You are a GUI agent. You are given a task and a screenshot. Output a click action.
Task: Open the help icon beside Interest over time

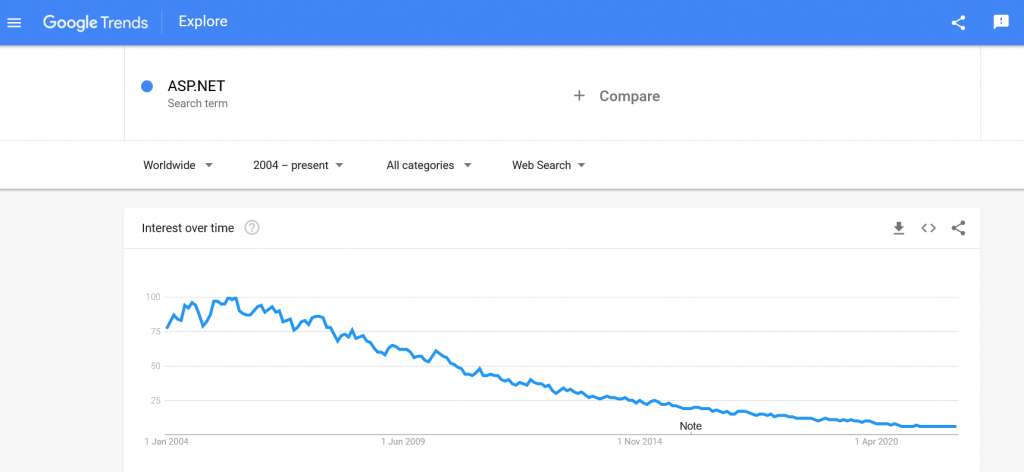coord(252,228)
